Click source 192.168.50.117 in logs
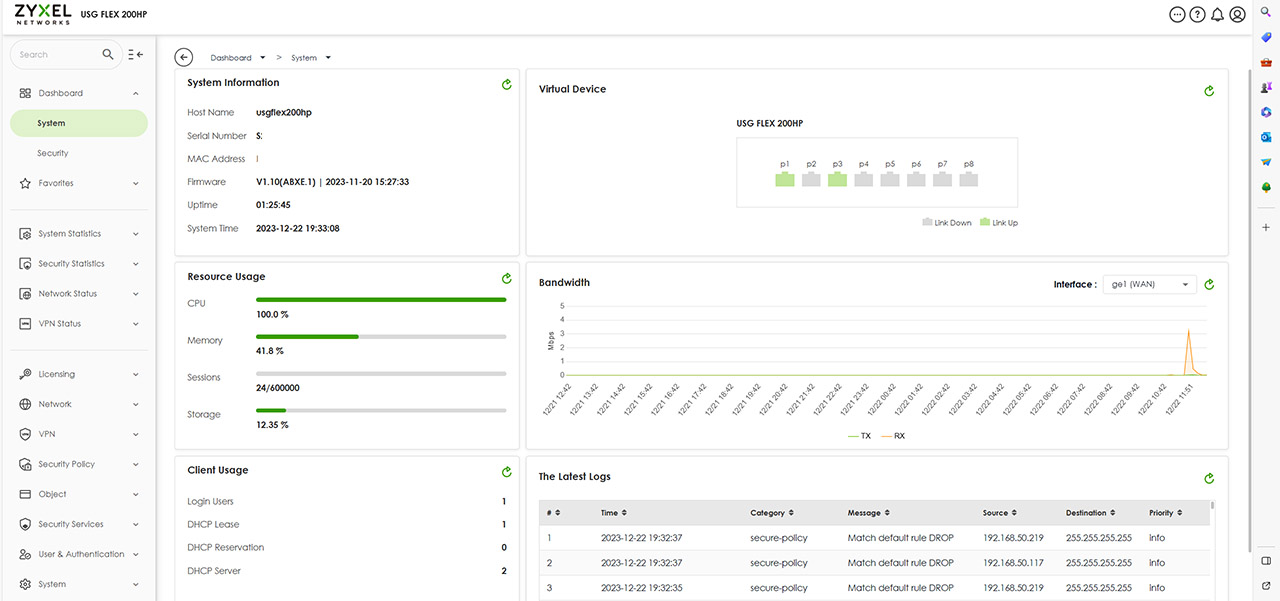Screen dimensions: 1280x601 click(x=1014, y=563)
